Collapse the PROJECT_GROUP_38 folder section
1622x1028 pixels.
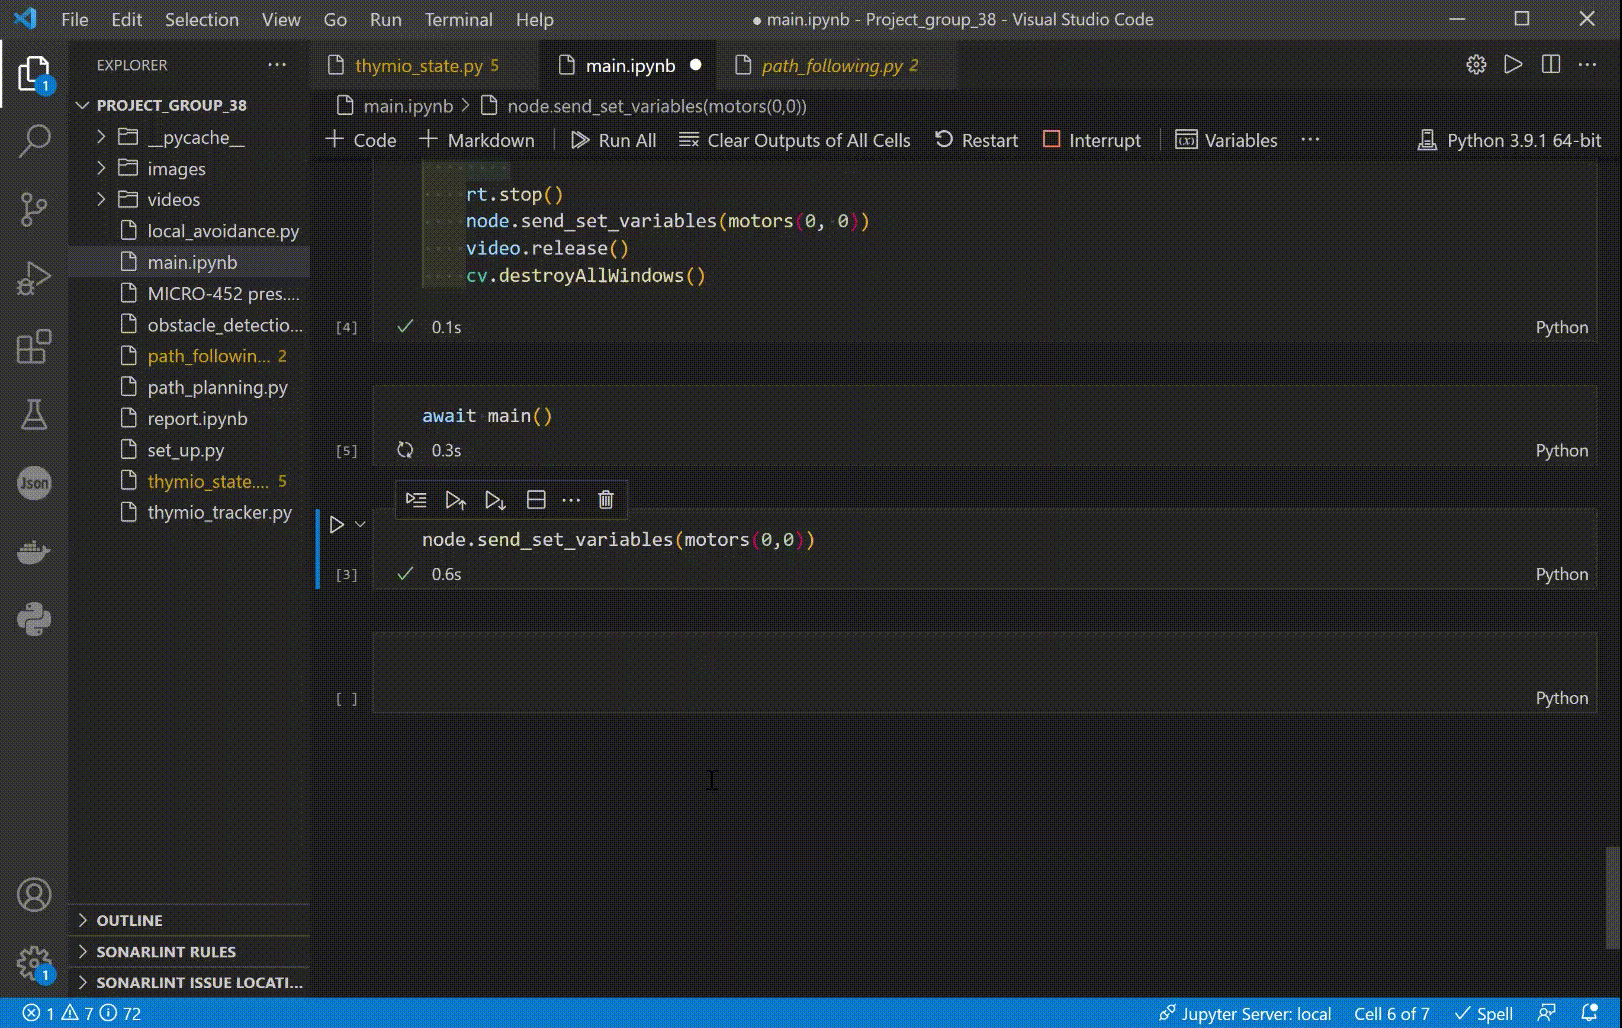(171, 105)
